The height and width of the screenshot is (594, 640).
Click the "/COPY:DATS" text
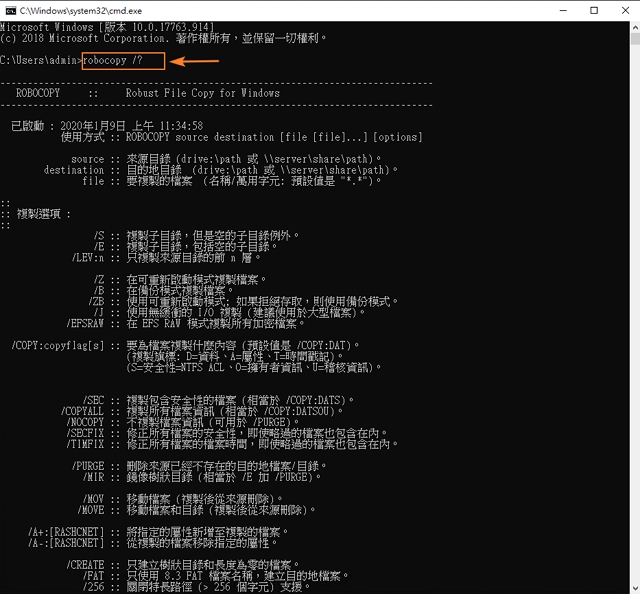[x=313, y=400]
